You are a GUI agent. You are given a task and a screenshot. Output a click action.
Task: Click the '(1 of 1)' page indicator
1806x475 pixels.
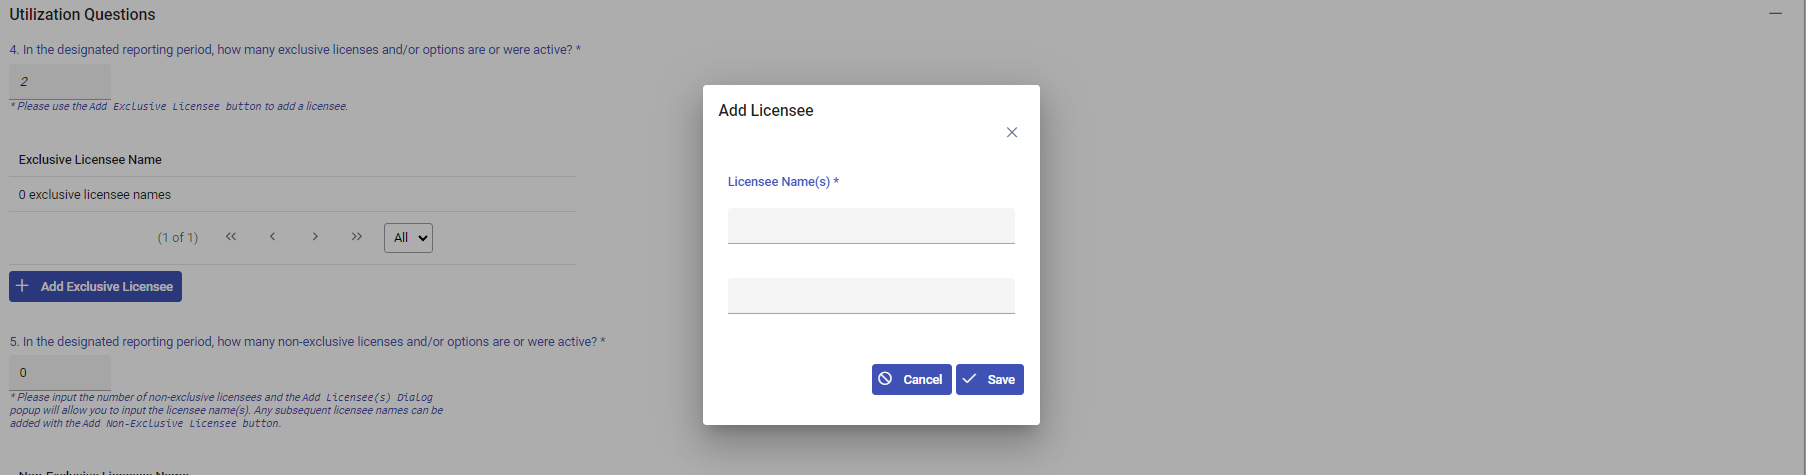[x=178, y=238]
